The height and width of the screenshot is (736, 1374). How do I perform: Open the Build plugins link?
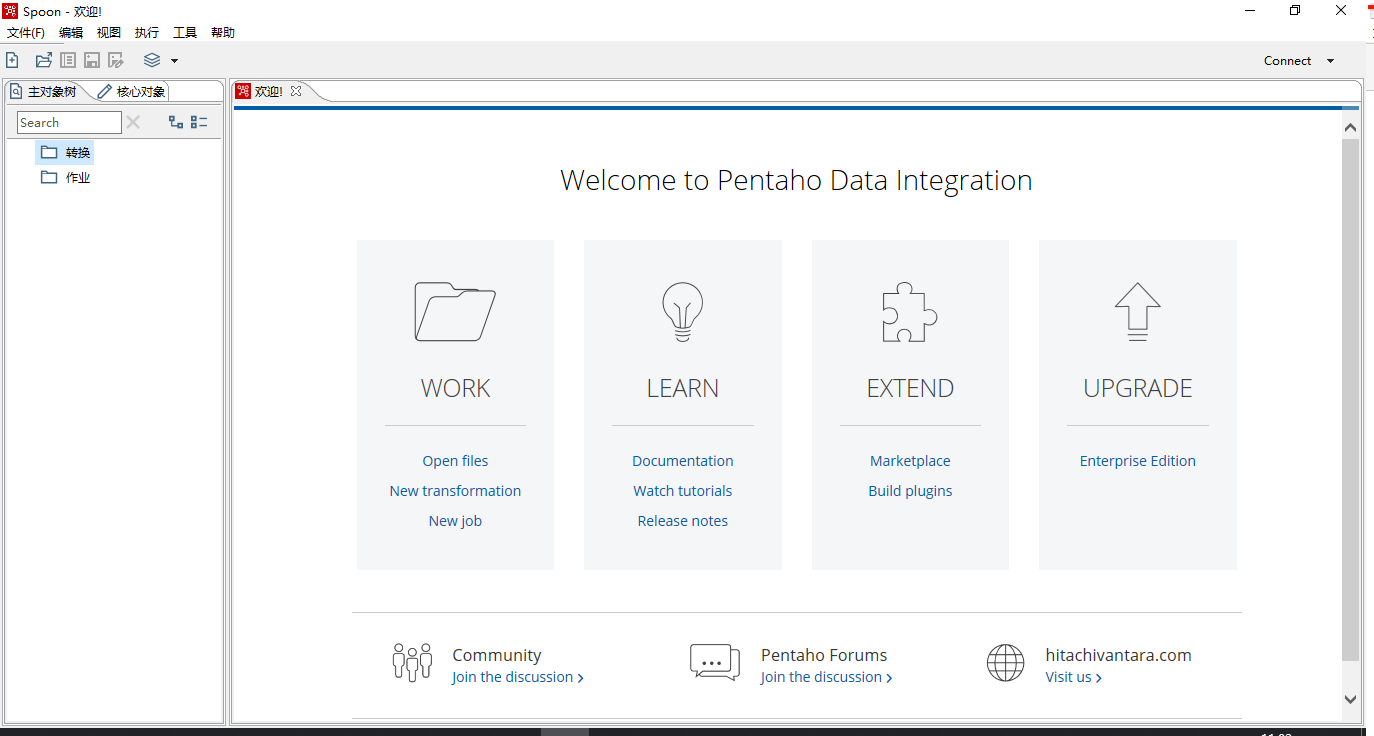[910, 491]
